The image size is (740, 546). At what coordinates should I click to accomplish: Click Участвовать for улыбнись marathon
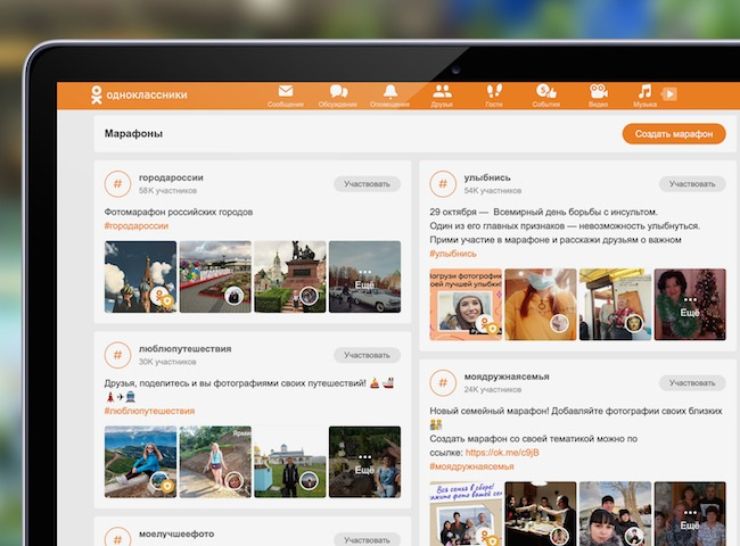click(692, 184)
